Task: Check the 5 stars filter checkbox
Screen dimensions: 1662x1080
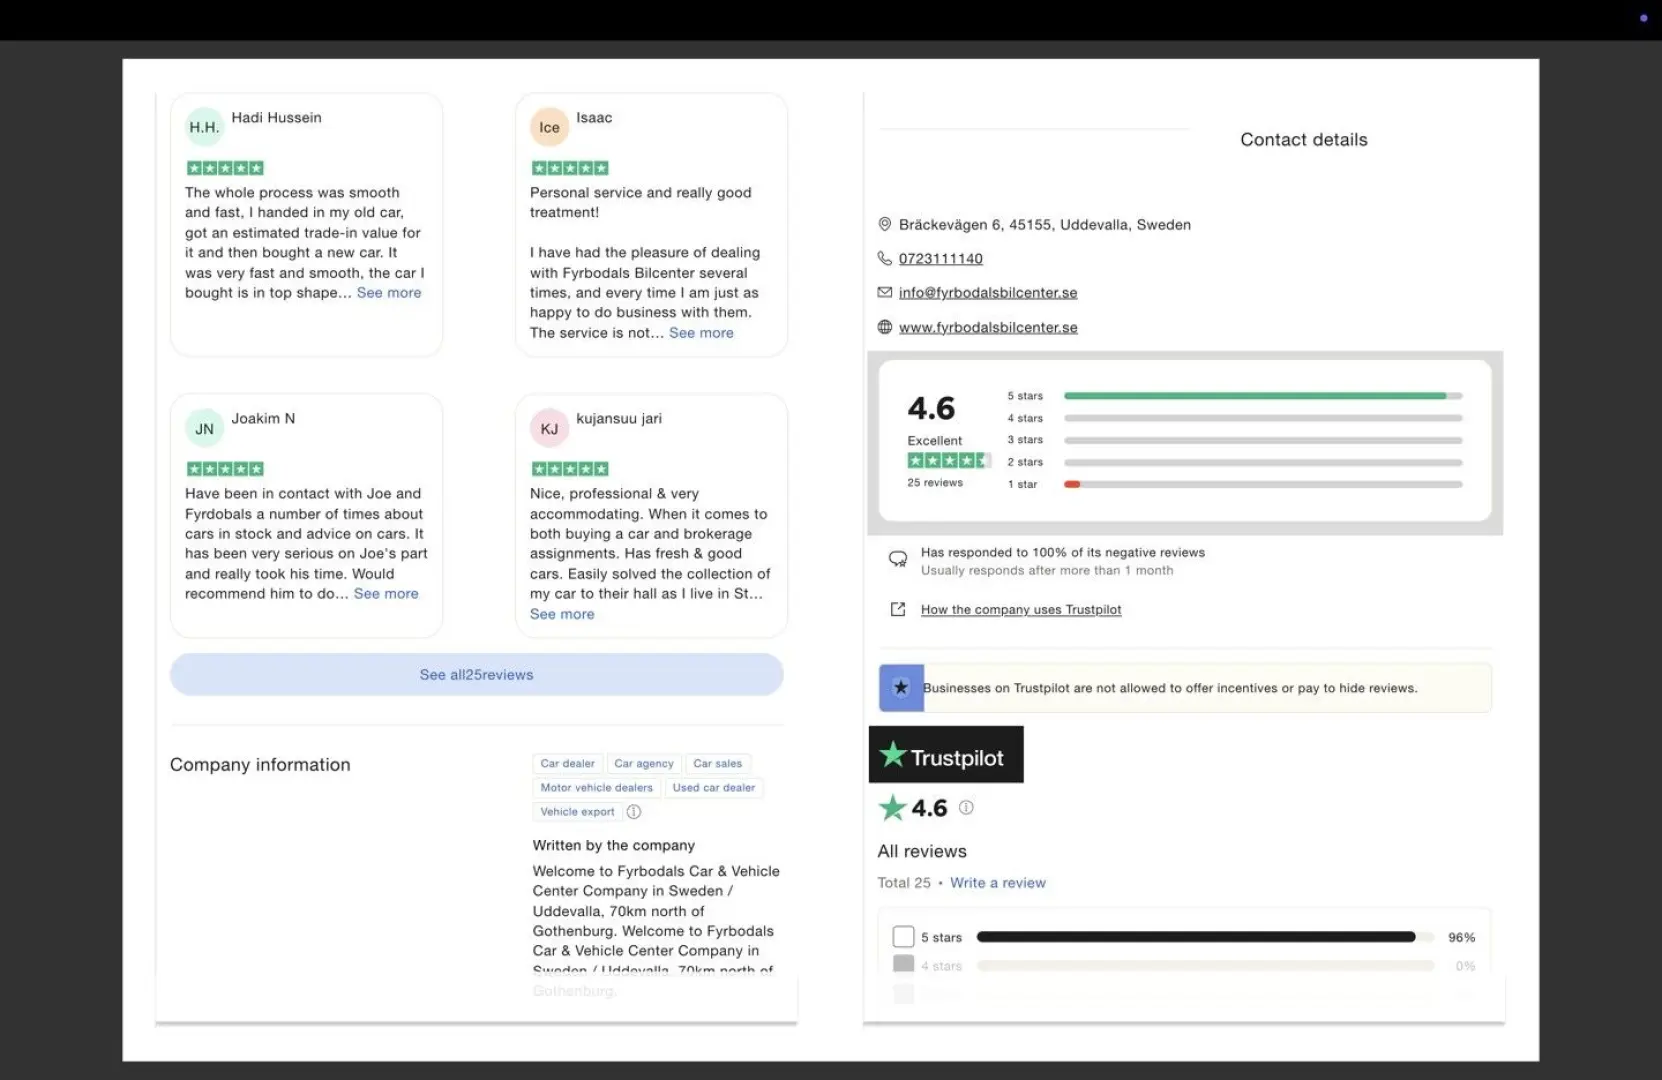Action: pyautogui.click(x=903, y=937)
